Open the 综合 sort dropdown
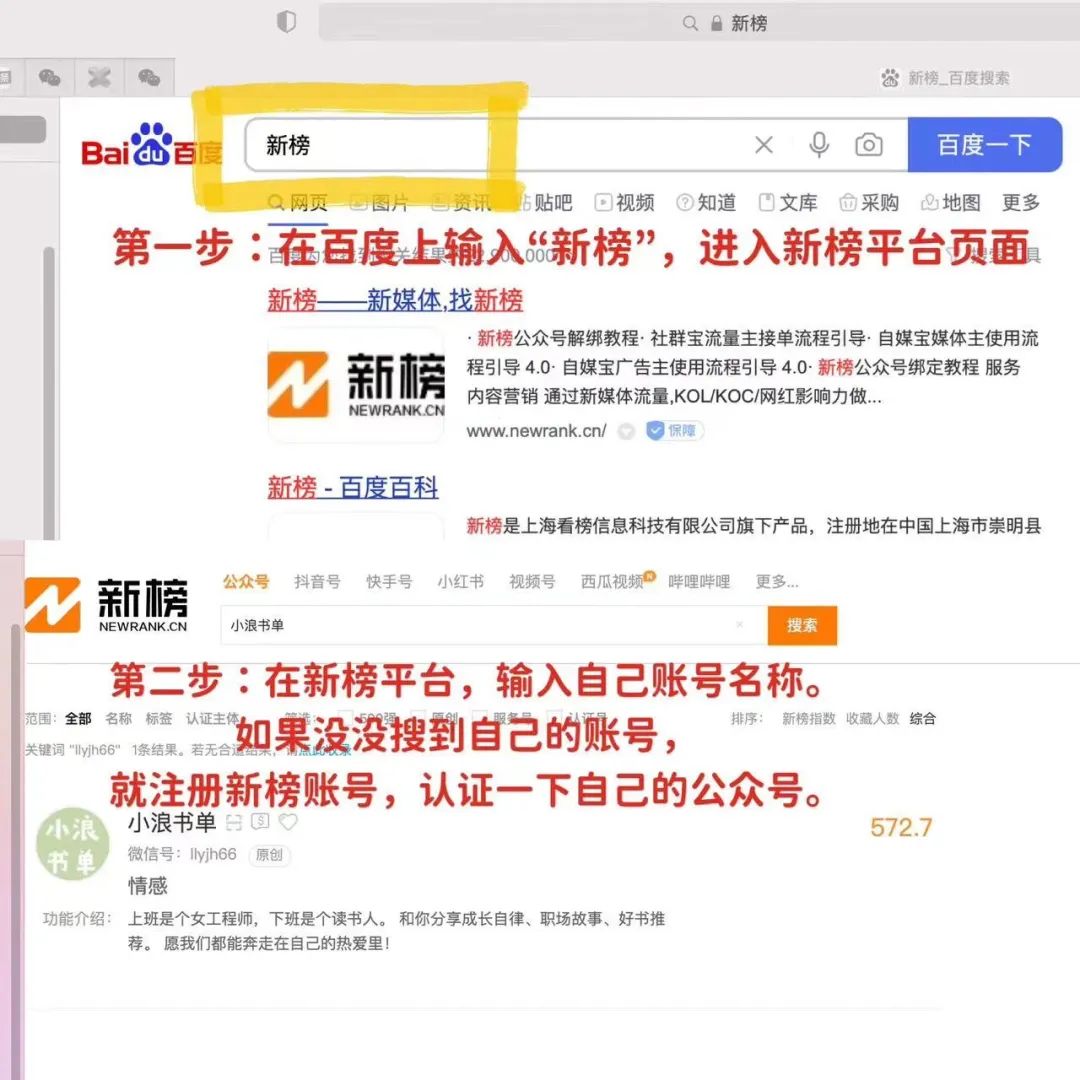Image resolution: width=1080 pixels, height=1080 pixels. tap(921, 718)
